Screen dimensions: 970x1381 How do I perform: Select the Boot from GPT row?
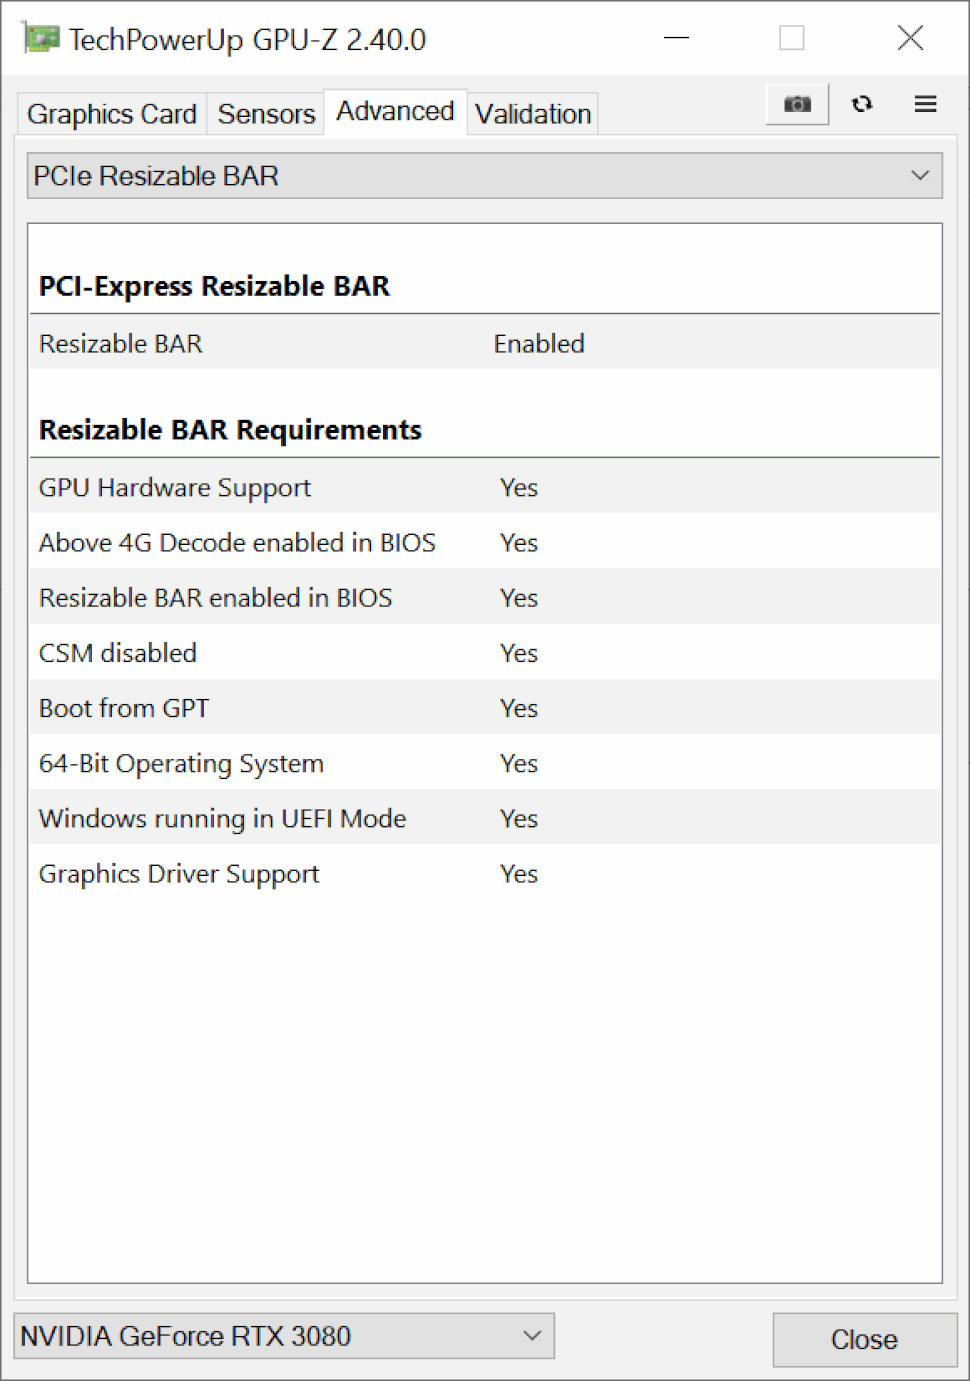point(485,708)
